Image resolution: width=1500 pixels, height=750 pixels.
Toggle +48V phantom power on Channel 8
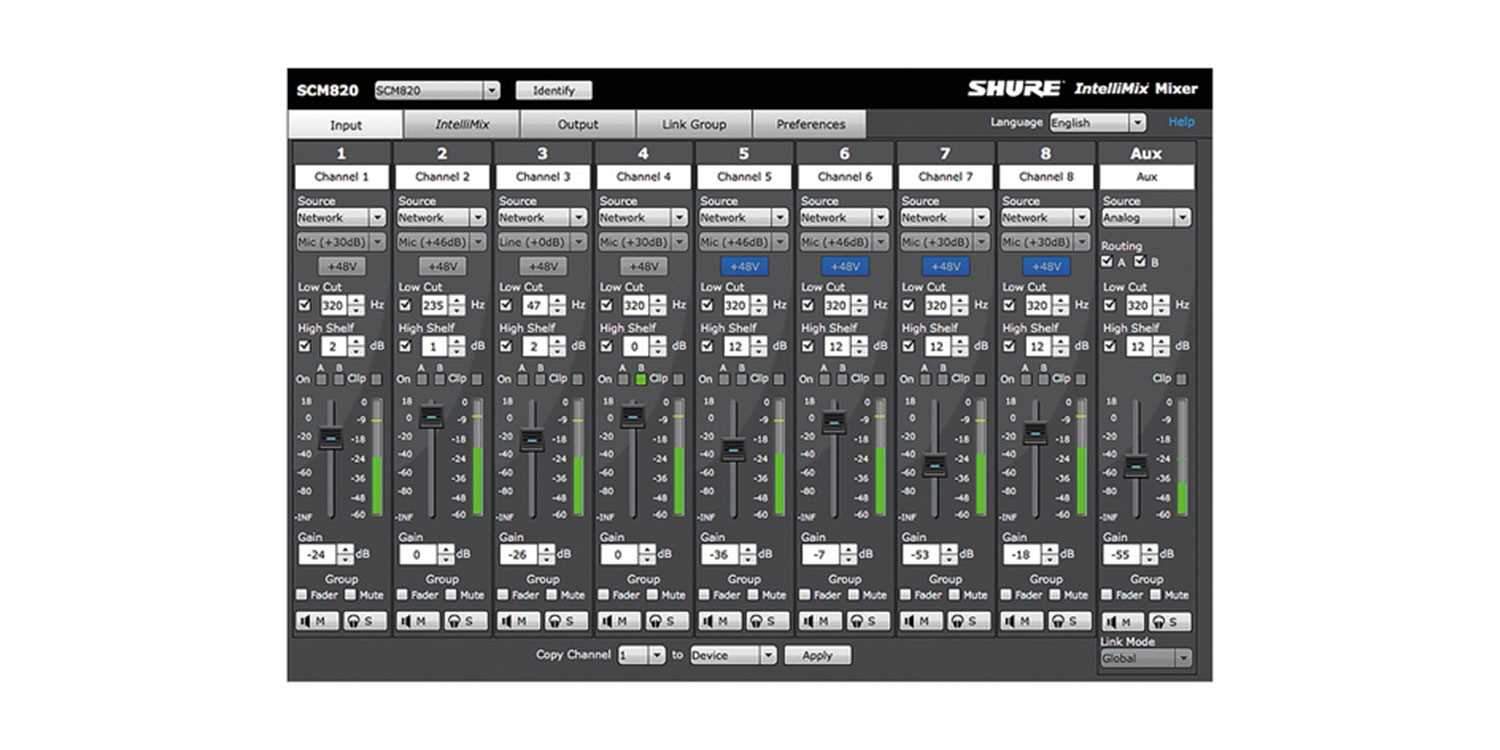pyautogui.click(x=1046, y=267)
